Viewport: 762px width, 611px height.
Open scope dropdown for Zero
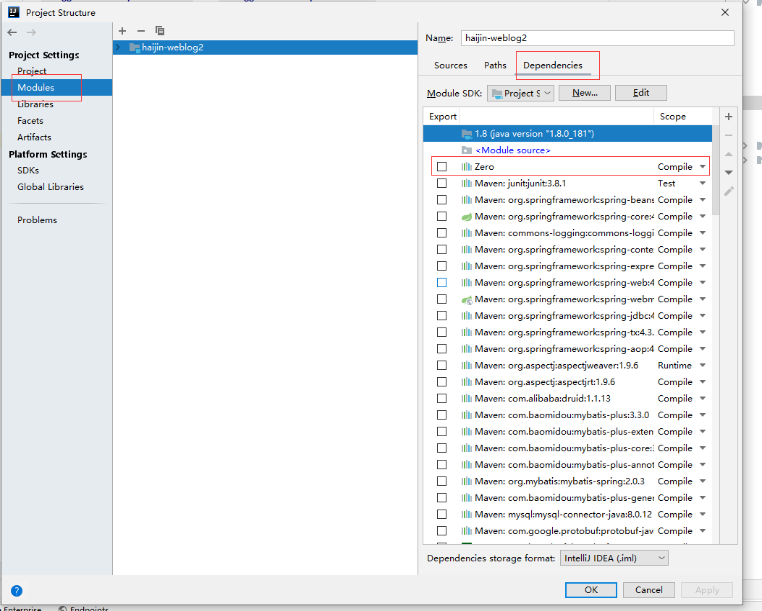702,167
